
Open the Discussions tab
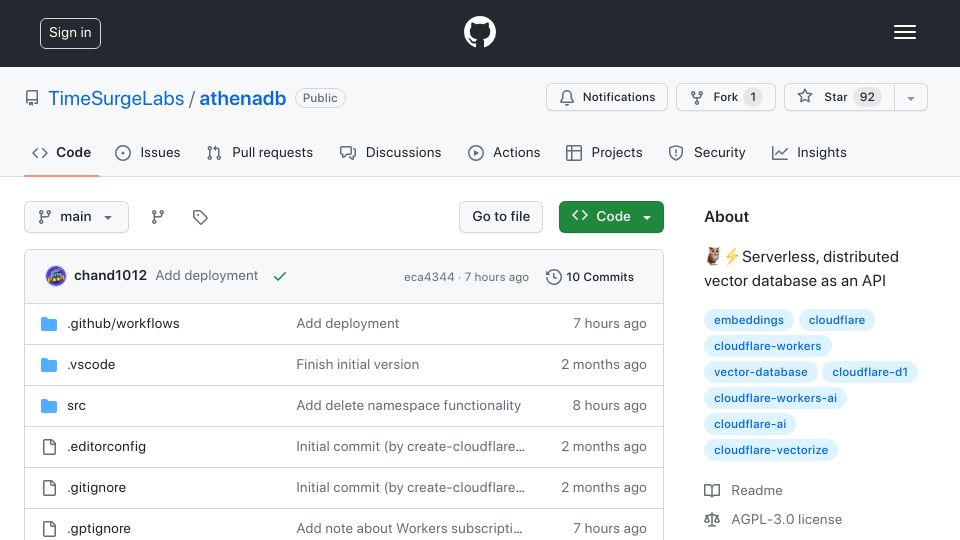tap(391, 152)
